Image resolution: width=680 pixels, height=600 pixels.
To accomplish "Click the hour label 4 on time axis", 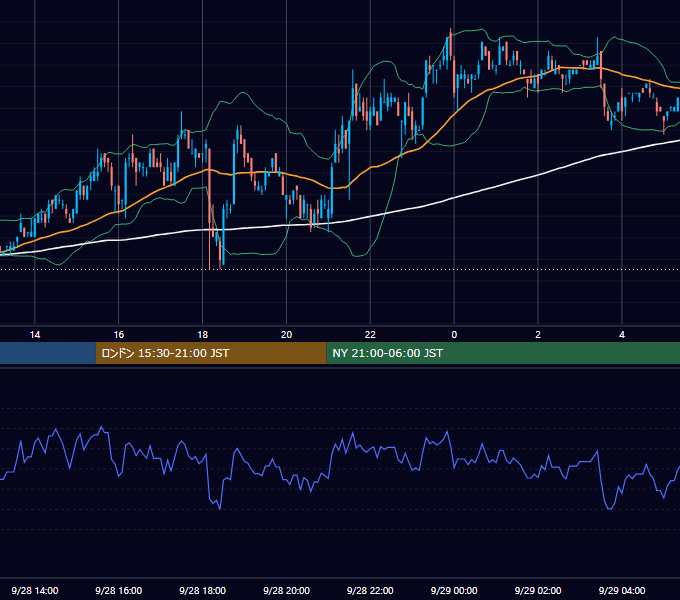I will coord(622,335).
